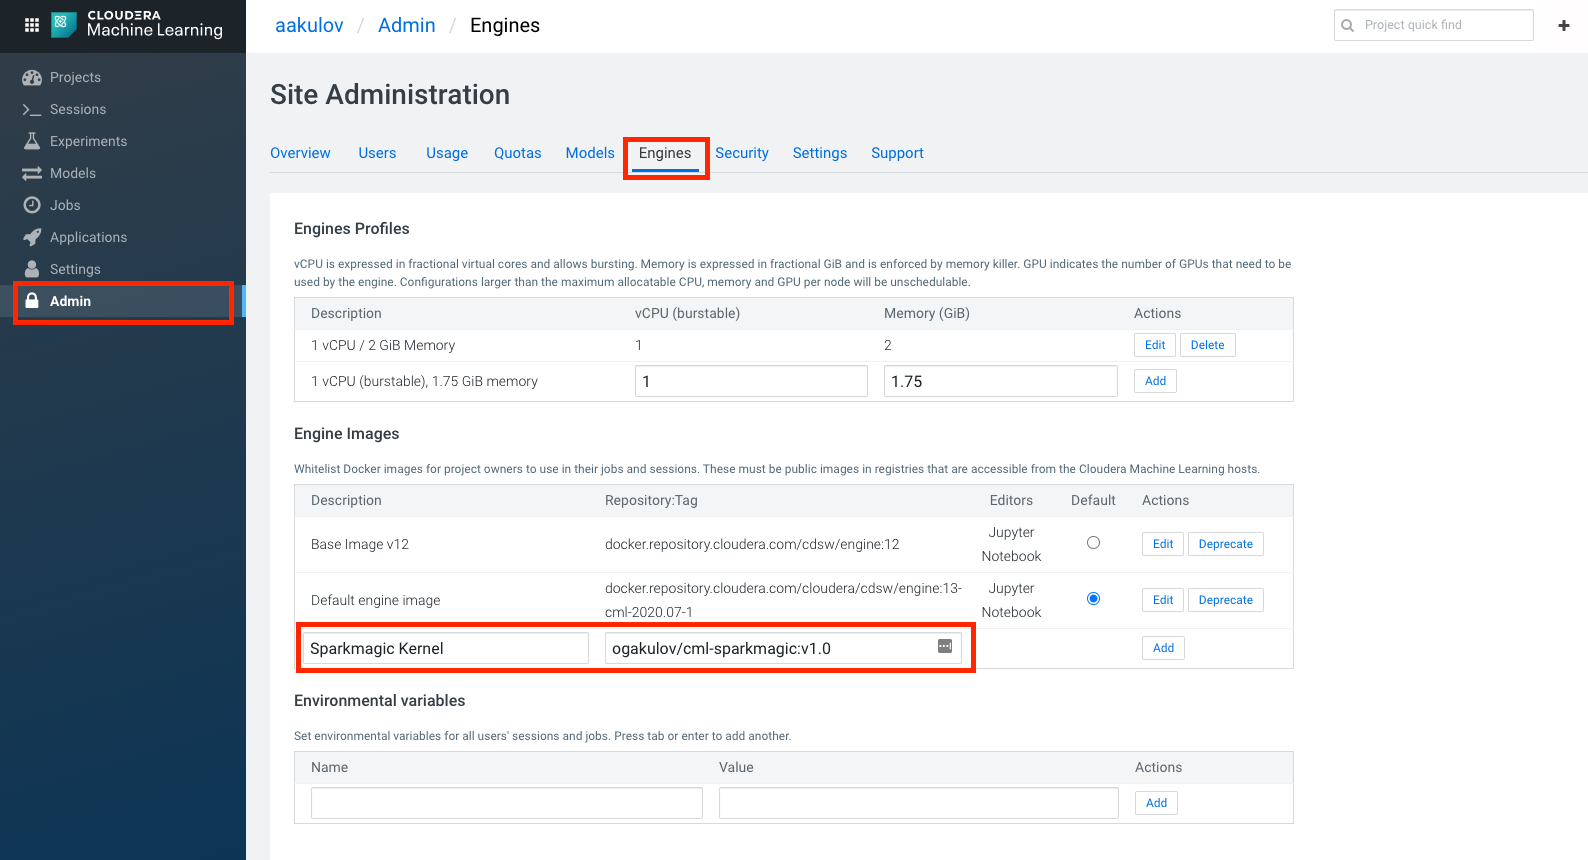Open the Quotas tab
The width and height of the screenshot is (1588, 860).
point(517,153)
